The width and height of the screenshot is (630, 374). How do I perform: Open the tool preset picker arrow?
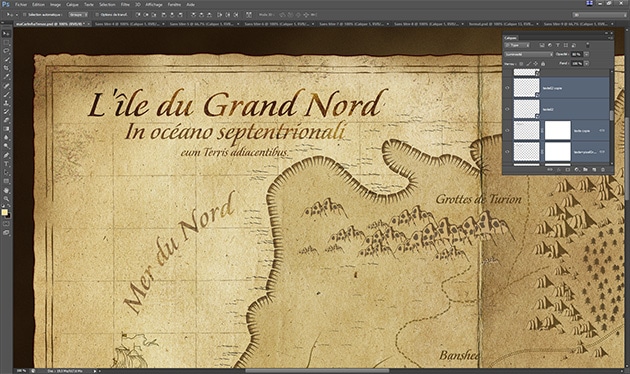tap(16, 15)
